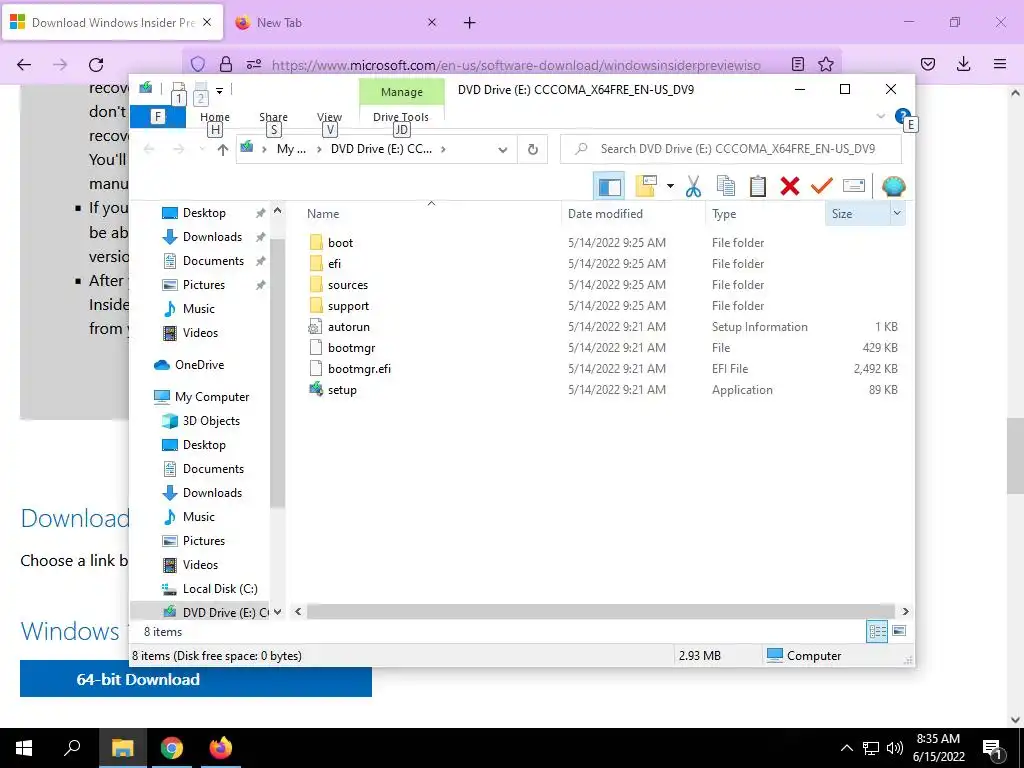This screenshot has height=768, width=1024.
Task: Refresh the DVD Drive folder view
Action: pos(533,150)
